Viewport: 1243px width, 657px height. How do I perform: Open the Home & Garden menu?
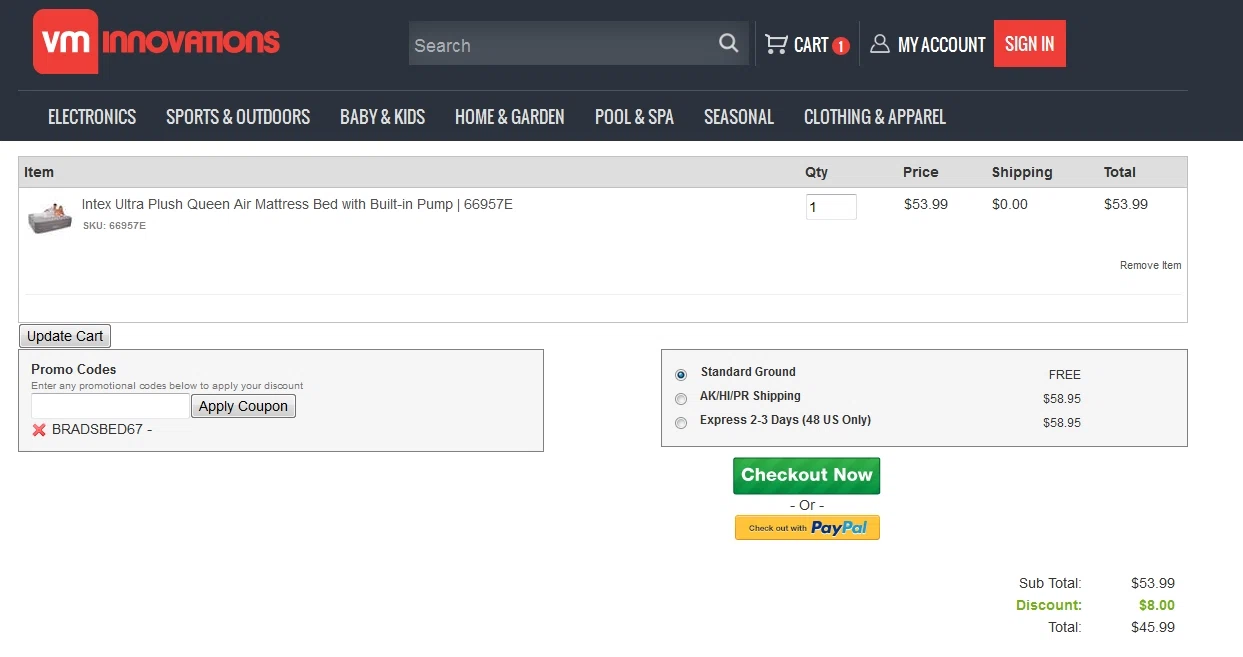click(x=510, y=117)
